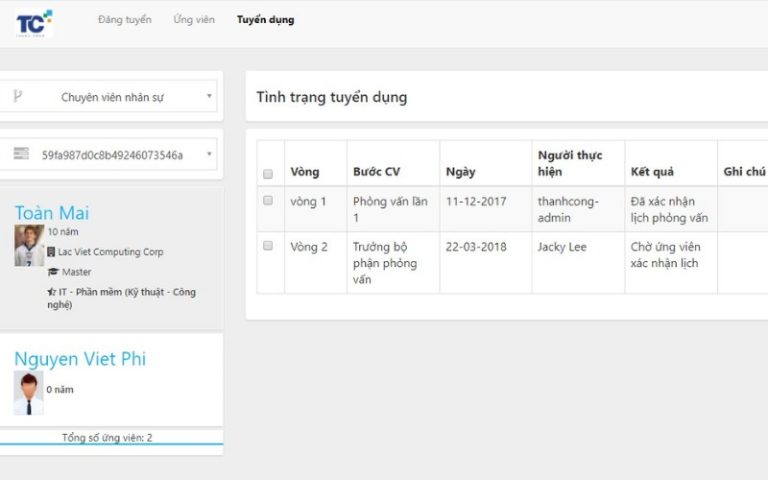The height and width of the screenshot is (480, 768).
Task: Tick the checkbox for the Vòng 2 row
Action: [x=268, y=246]
